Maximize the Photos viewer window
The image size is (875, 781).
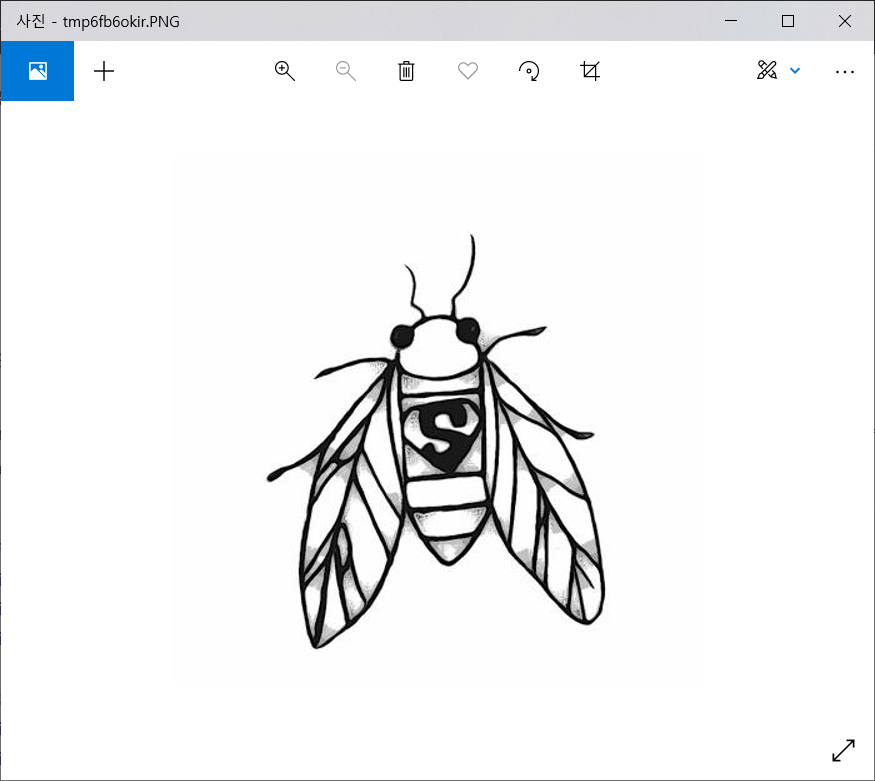788,21
